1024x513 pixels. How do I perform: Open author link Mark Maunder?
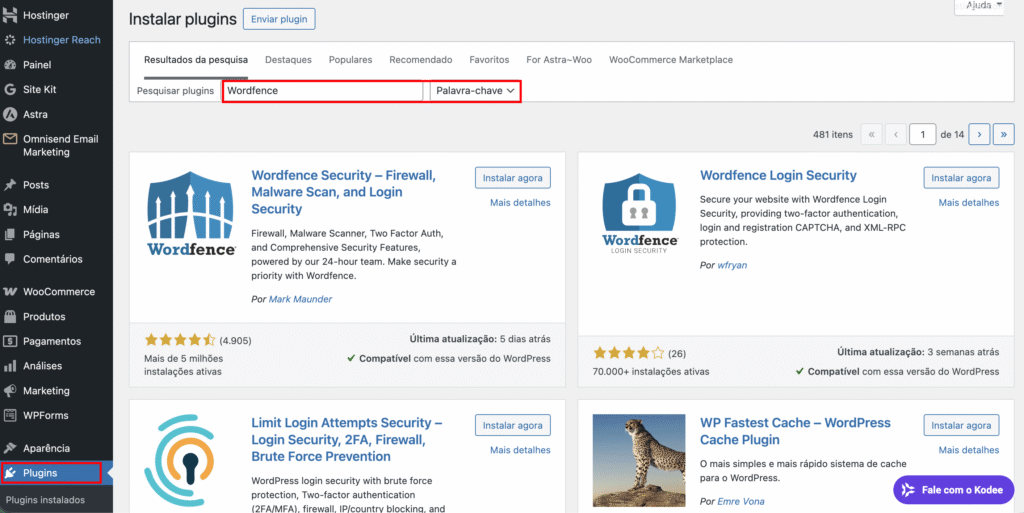[300, 299]
